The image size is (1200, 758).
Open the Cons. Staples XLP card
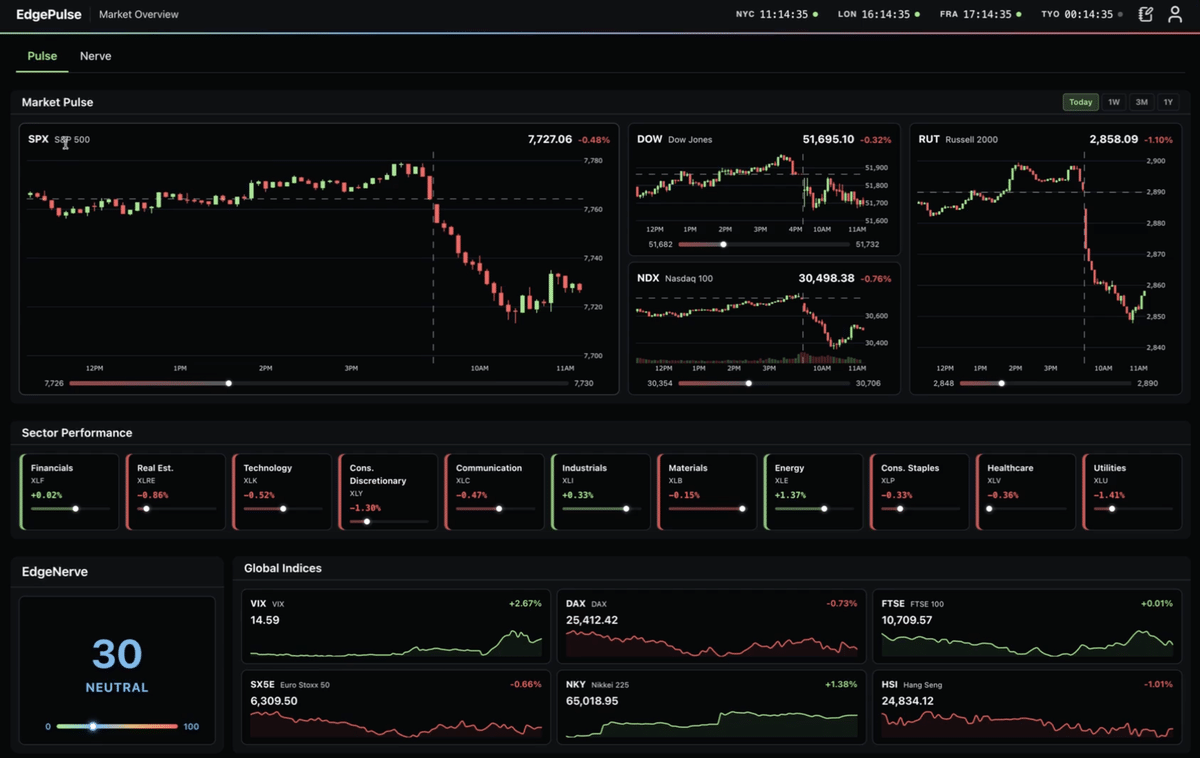click(x=919, y=492)
